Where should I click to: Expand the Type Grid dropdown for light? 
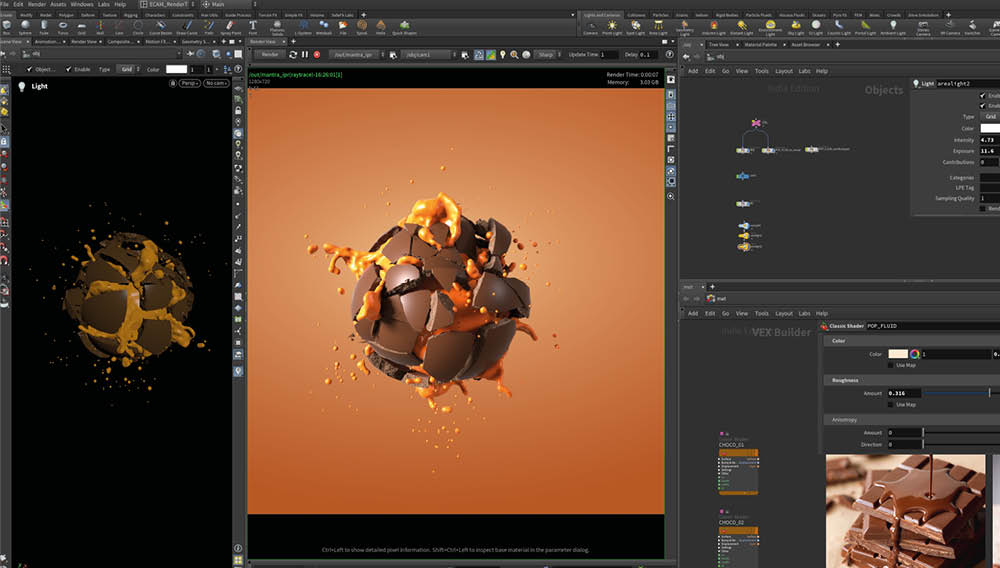(127, 69)
